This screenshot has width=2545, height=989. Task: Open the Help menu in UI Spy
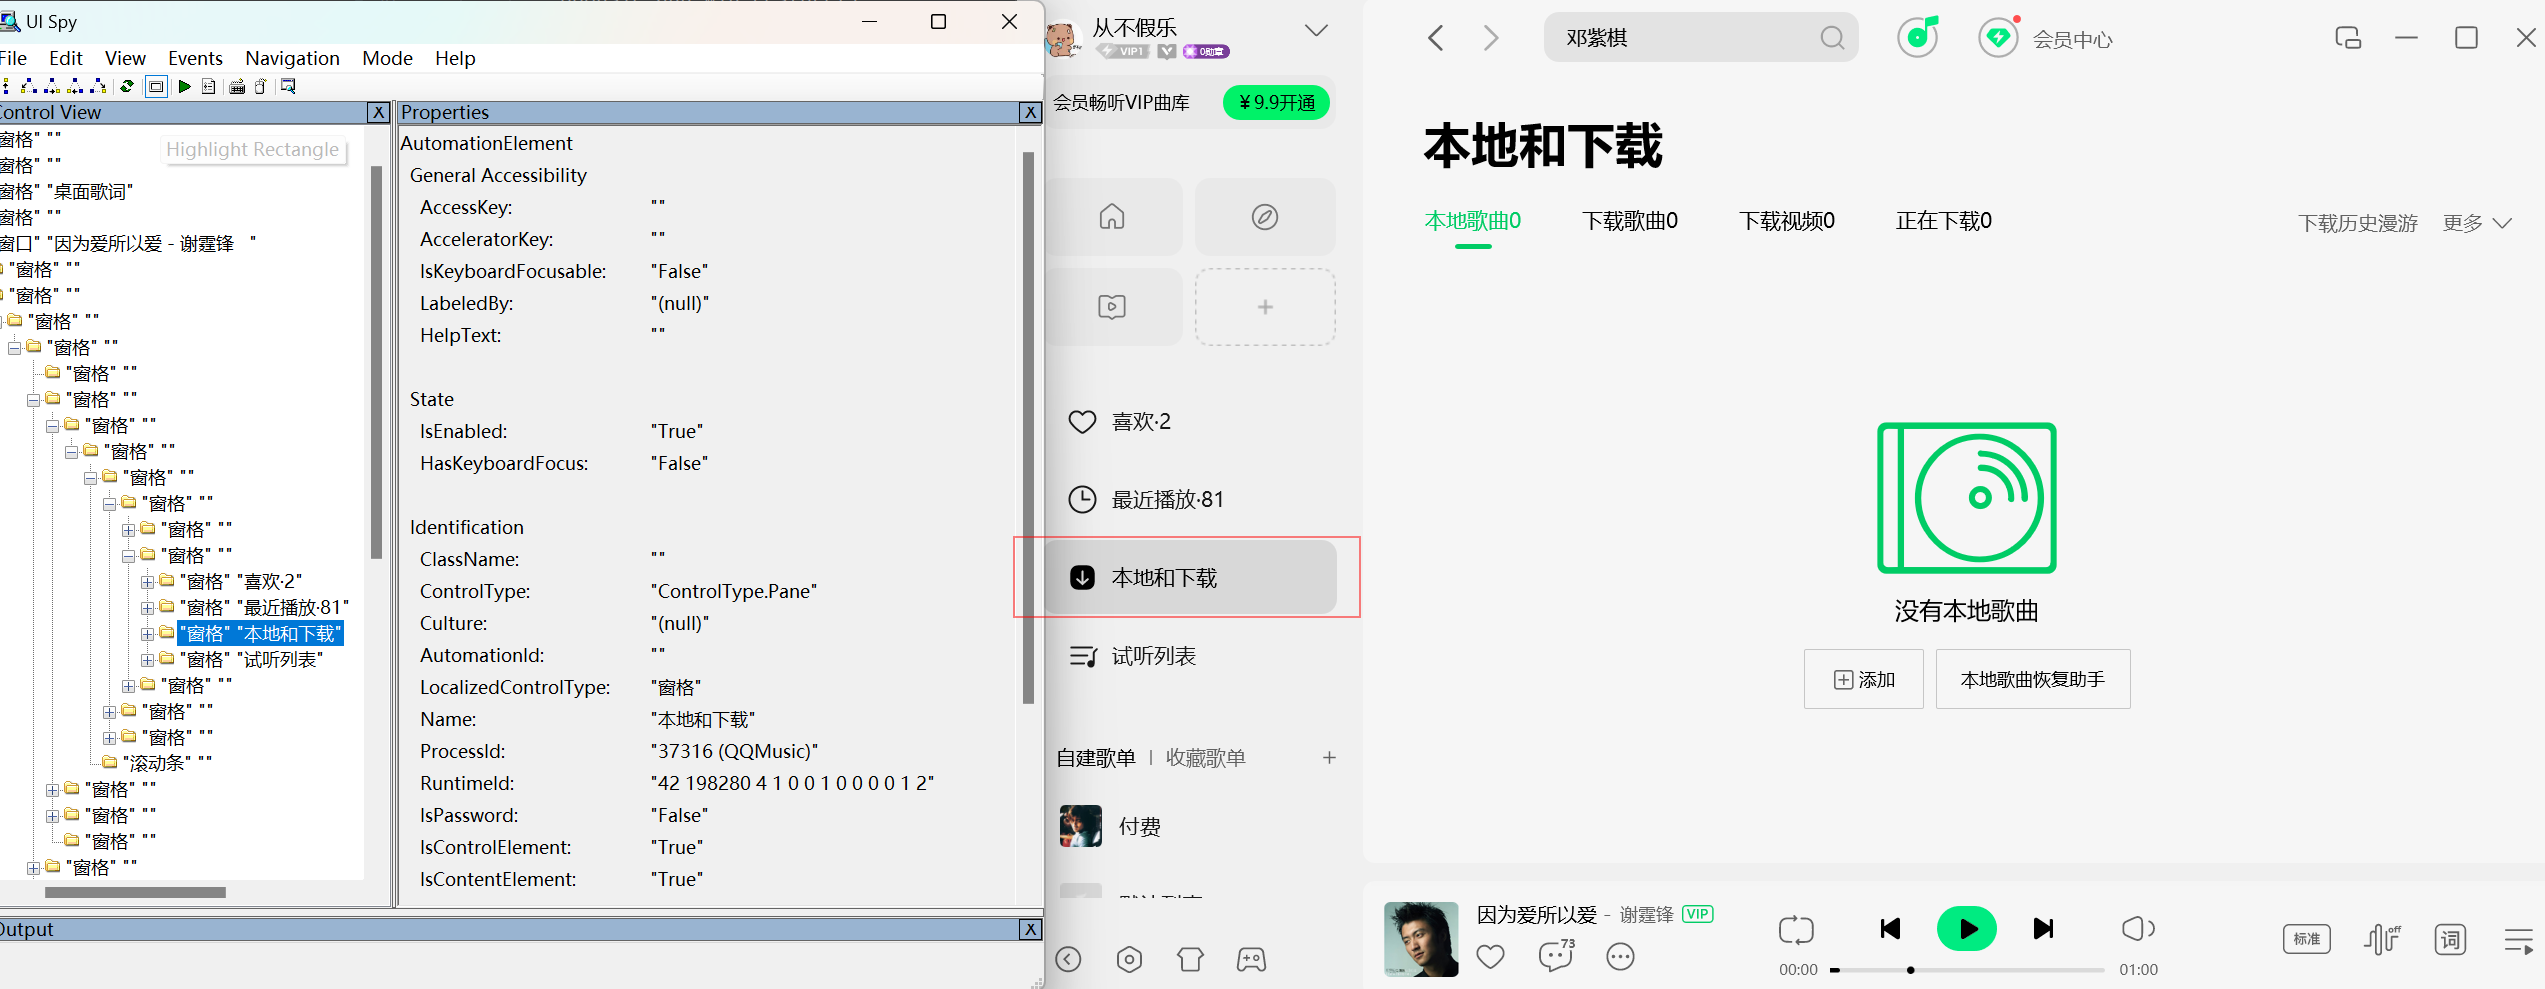click(x=455, y=58)
